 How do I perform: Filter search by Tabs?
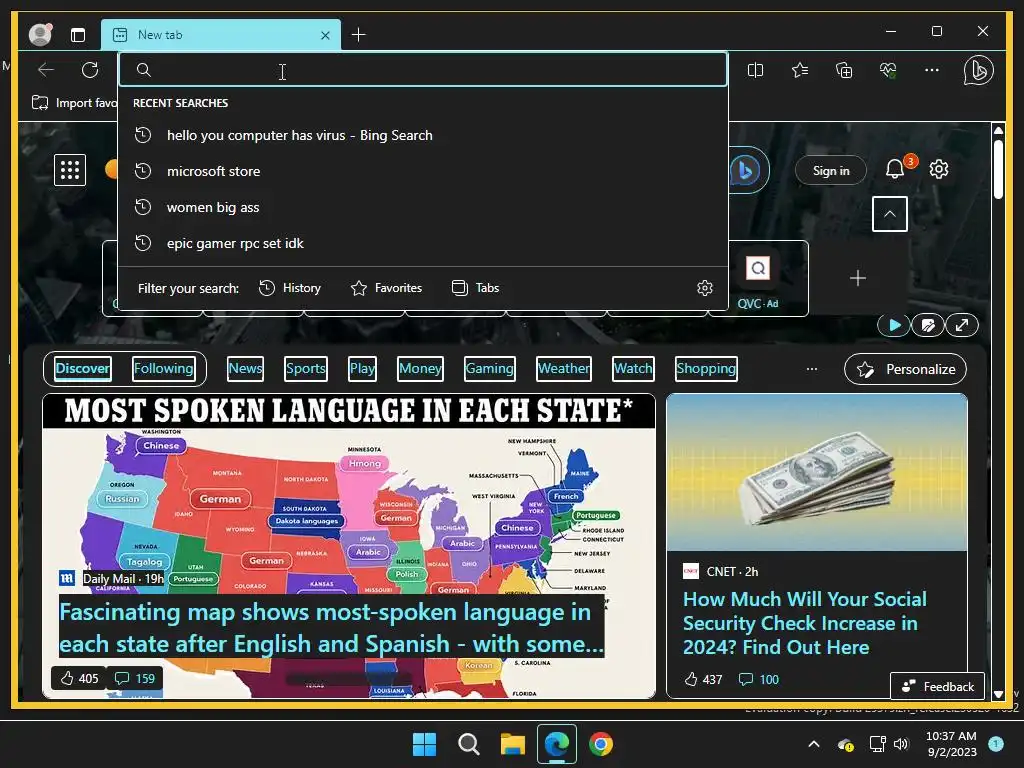[475, 288]
